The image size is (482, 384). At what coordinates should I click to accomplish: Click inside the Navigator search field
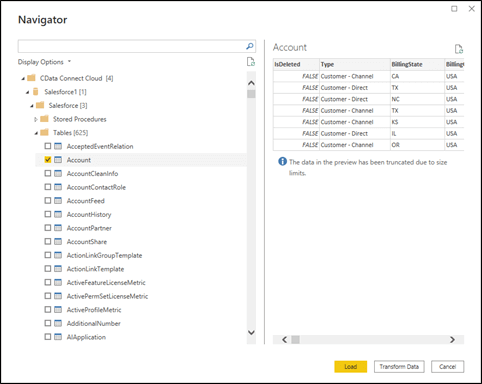[132, 46]
